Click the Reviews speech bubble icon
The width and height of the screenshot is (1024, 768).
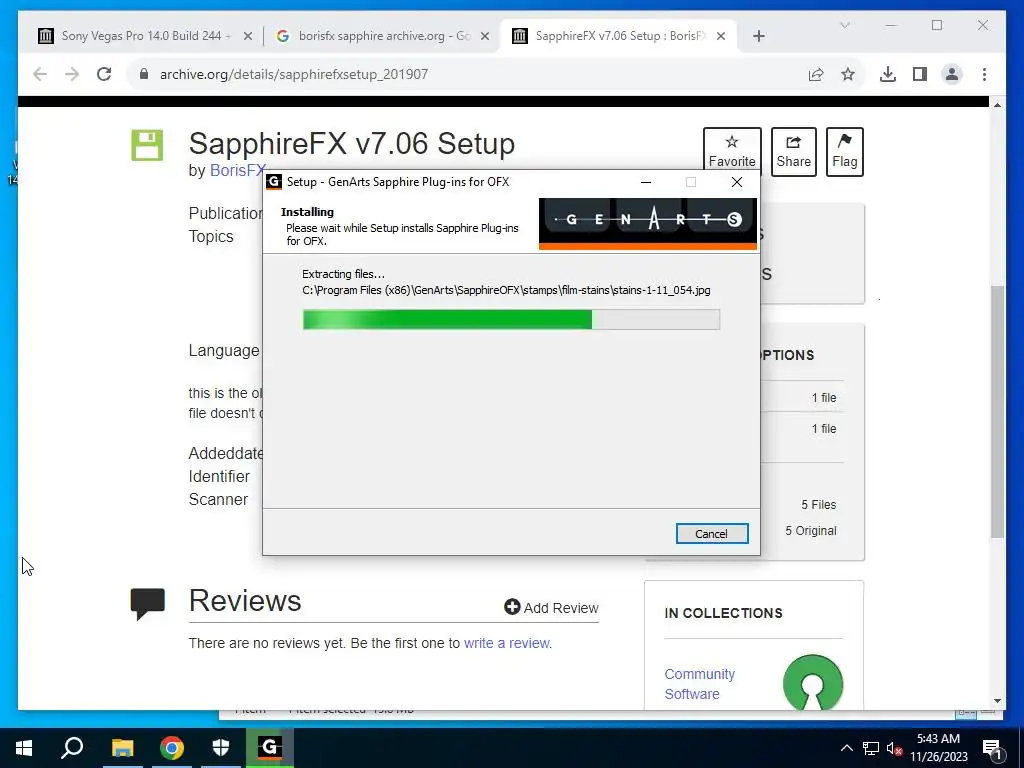point(148,603)
